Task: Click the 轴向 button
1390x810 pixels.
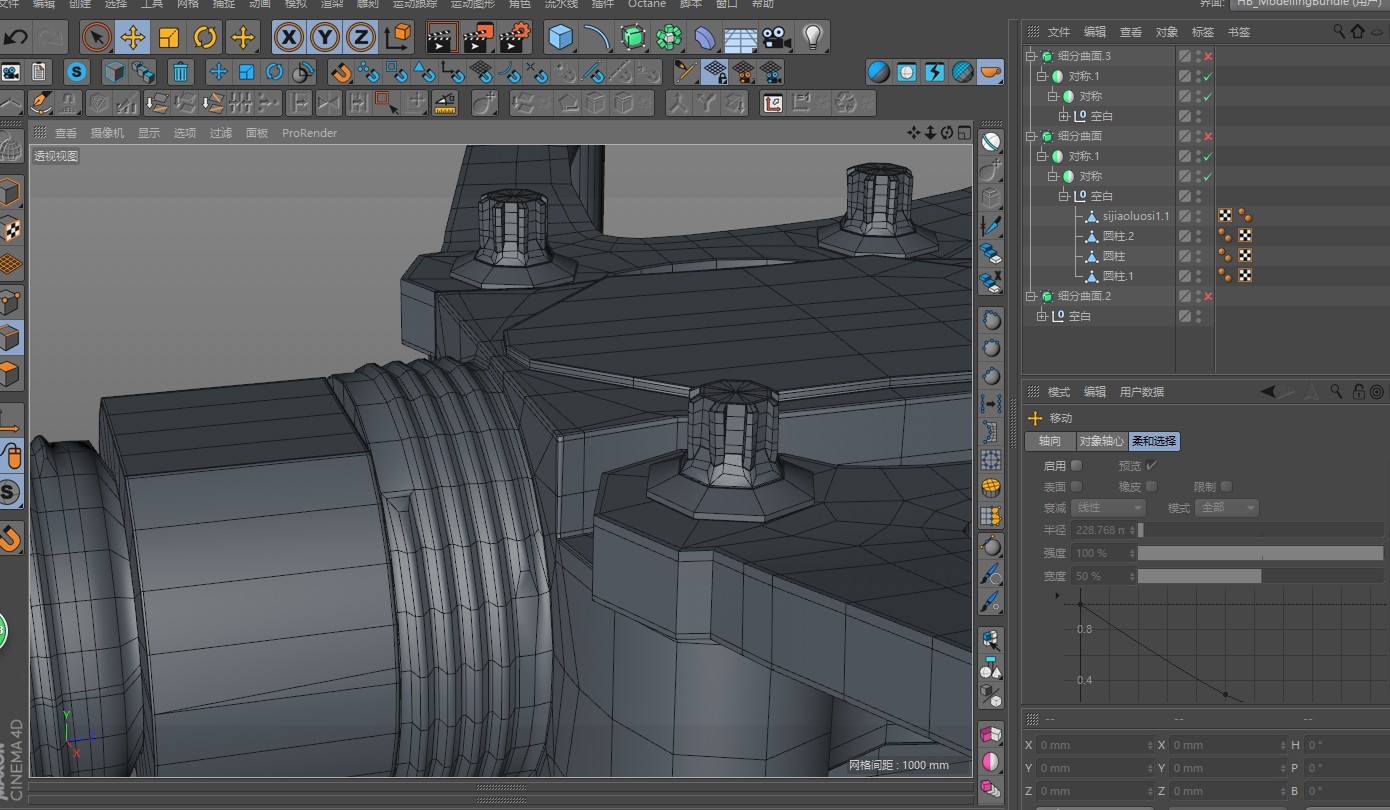Action: tap(1049, 441)
